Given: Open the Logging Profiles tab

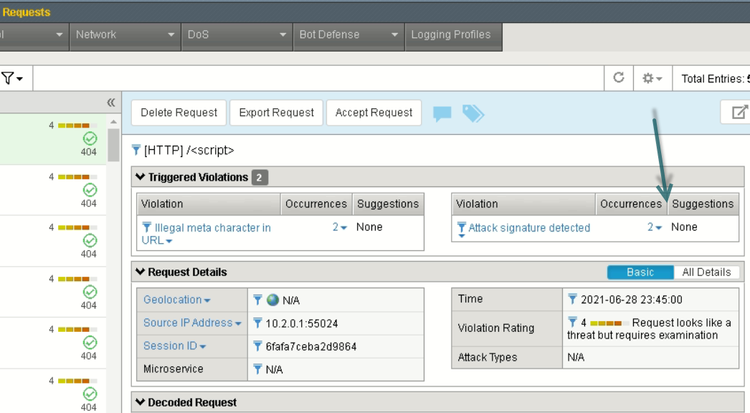Looking at the screenshot, I should point(451,34).
